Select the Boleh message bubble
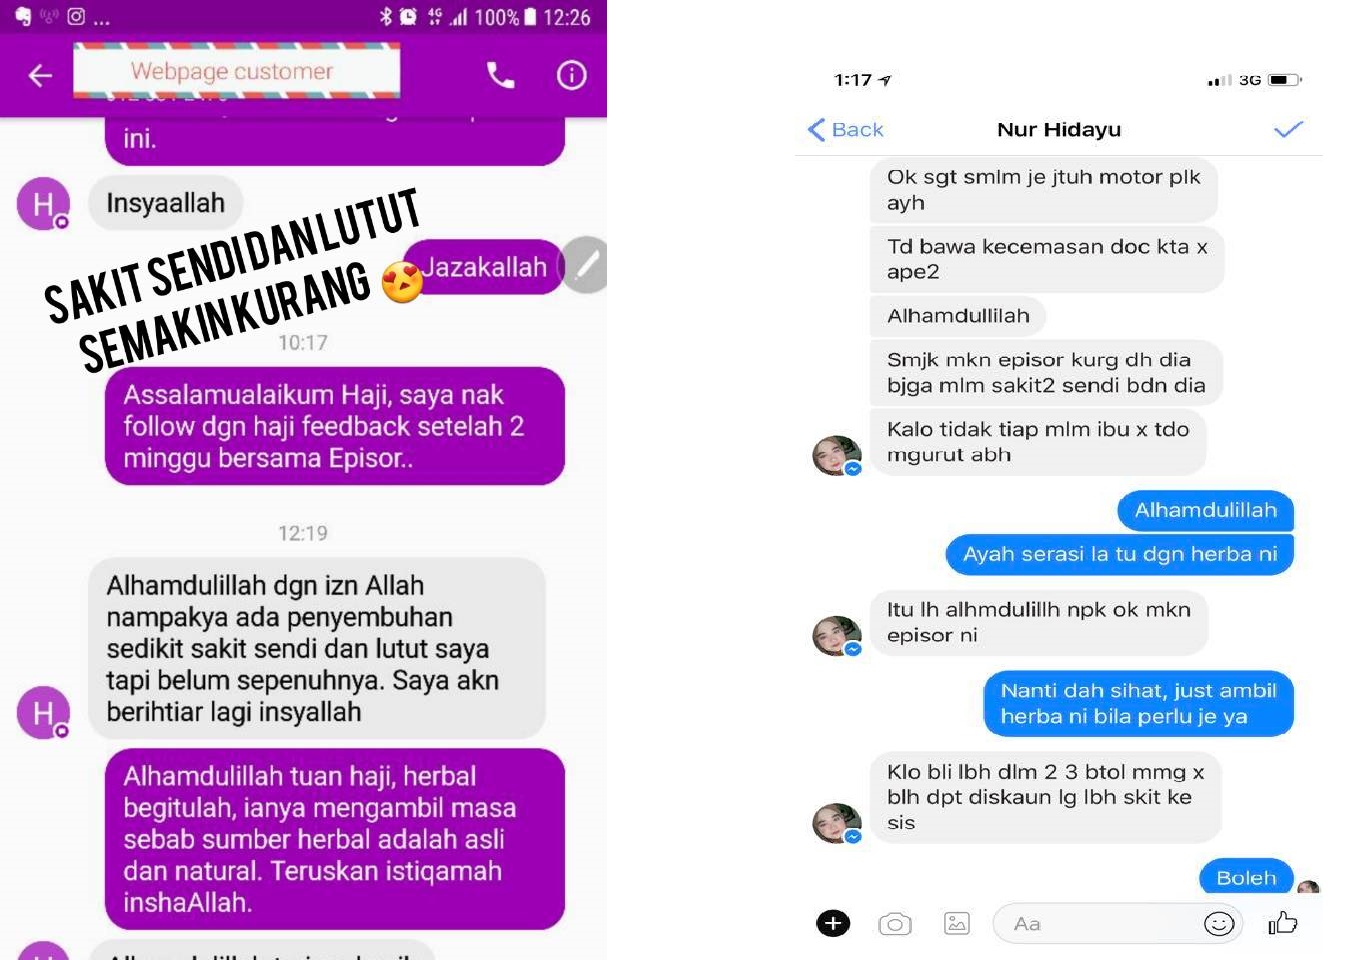Image resolution: width=1354 pixels, height=960 pixels. pos(1246,877)
